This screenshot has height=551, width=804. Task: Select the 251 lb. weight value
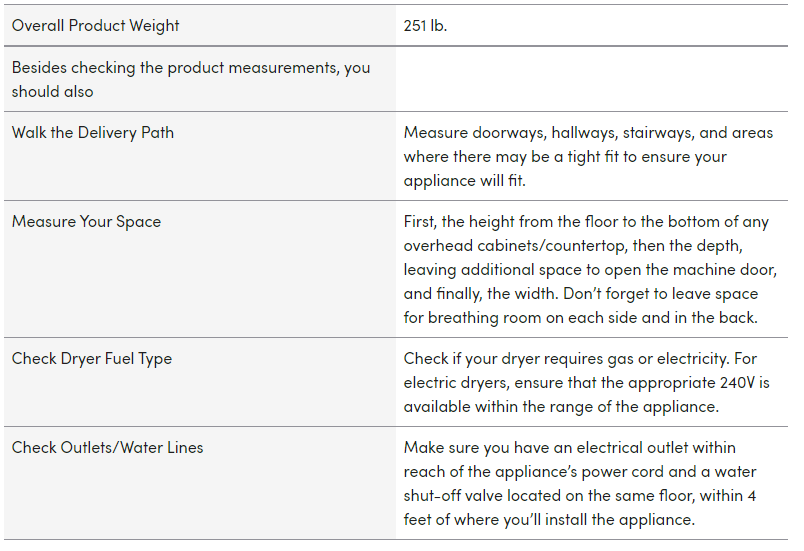point(425,26)
